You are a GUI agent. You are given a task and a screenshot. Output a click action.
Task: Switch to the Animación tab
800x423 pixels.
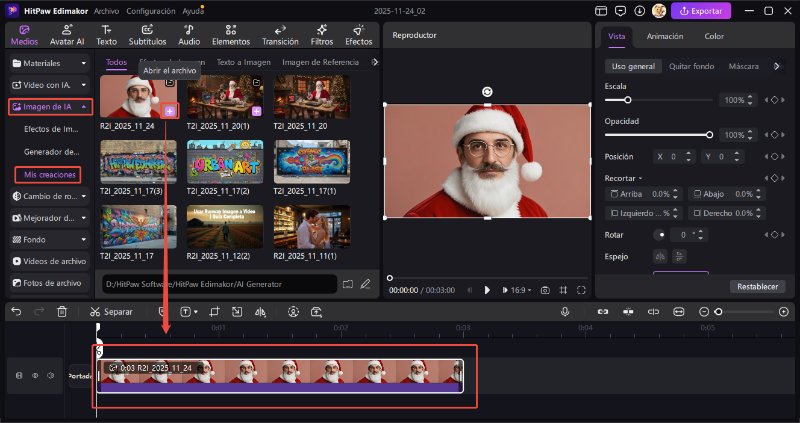(665, 36)
